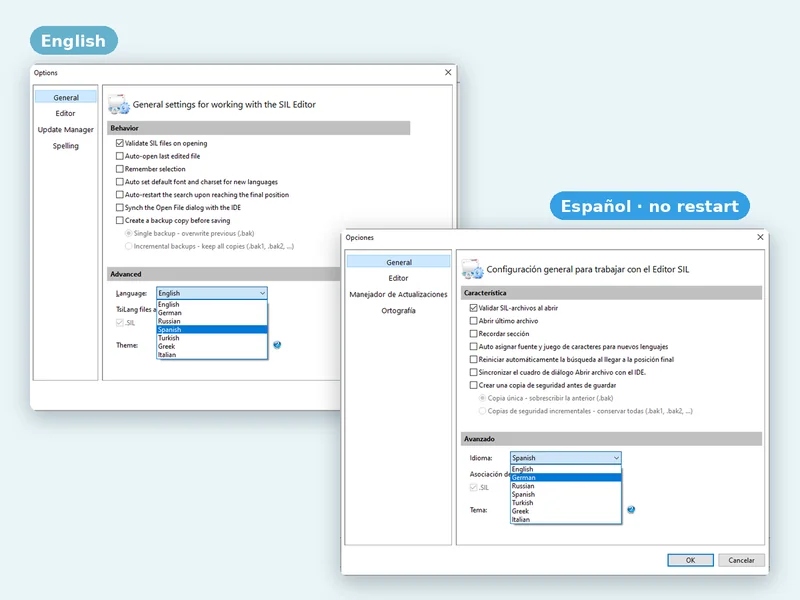Open the Idioma combo box in Opciones
This screenshot has height=600, width=800.
565,458
